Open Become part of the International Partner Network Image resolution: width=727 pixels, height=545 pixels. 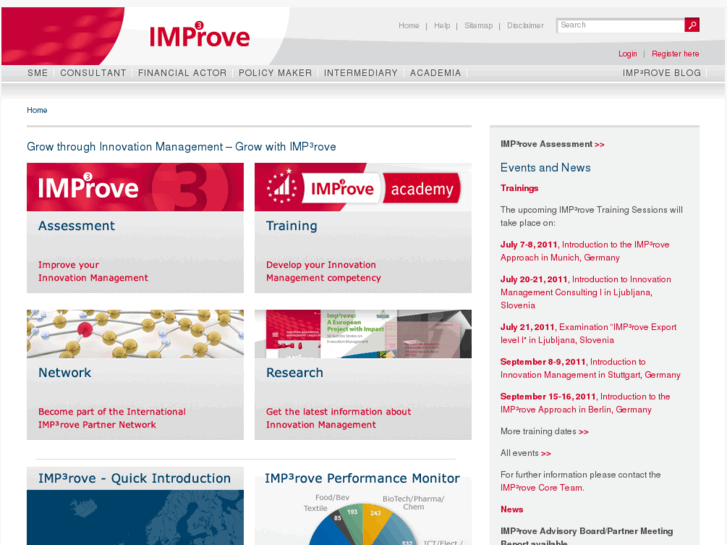click(112, 418)
